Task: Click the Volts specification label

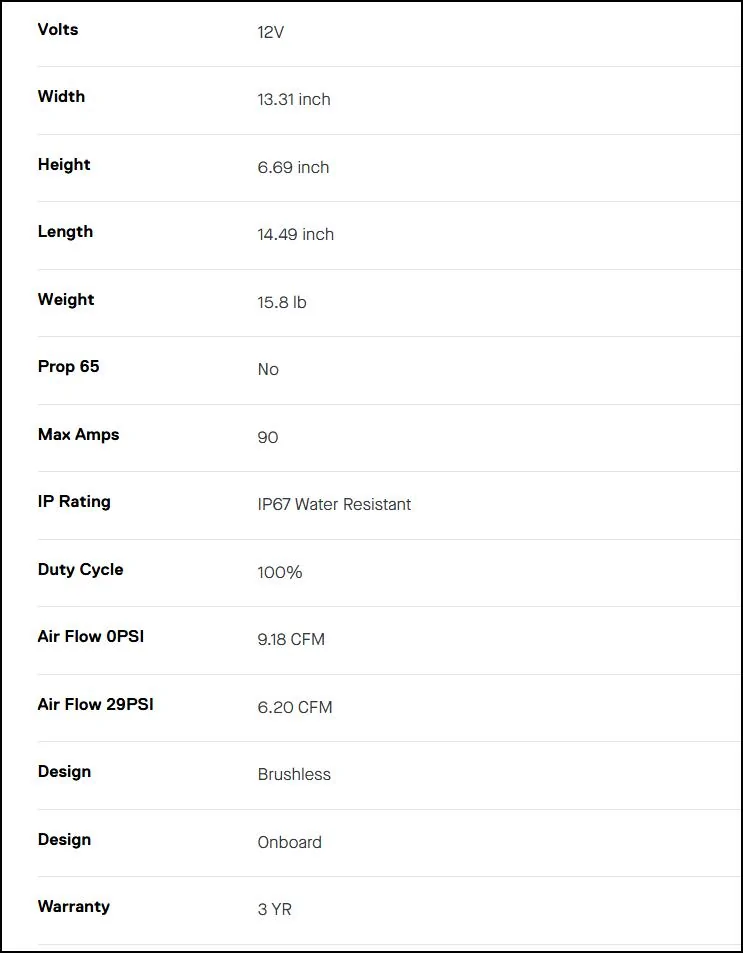Action: tap(58, 29)
